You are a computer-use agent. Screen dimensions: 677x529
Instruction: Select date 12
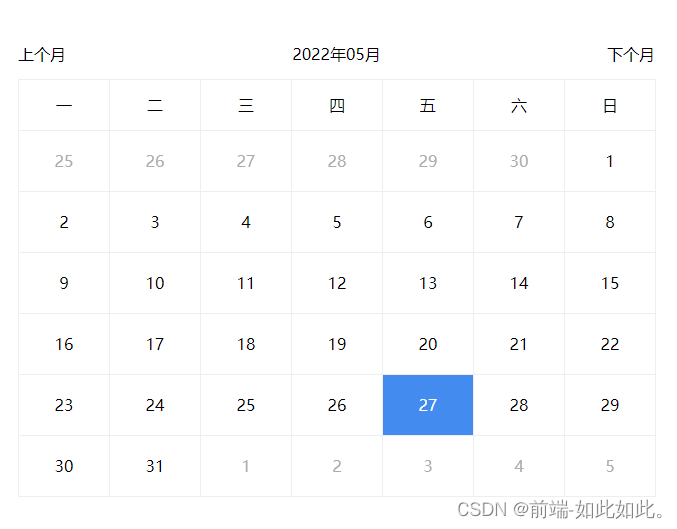coord(337,283)
